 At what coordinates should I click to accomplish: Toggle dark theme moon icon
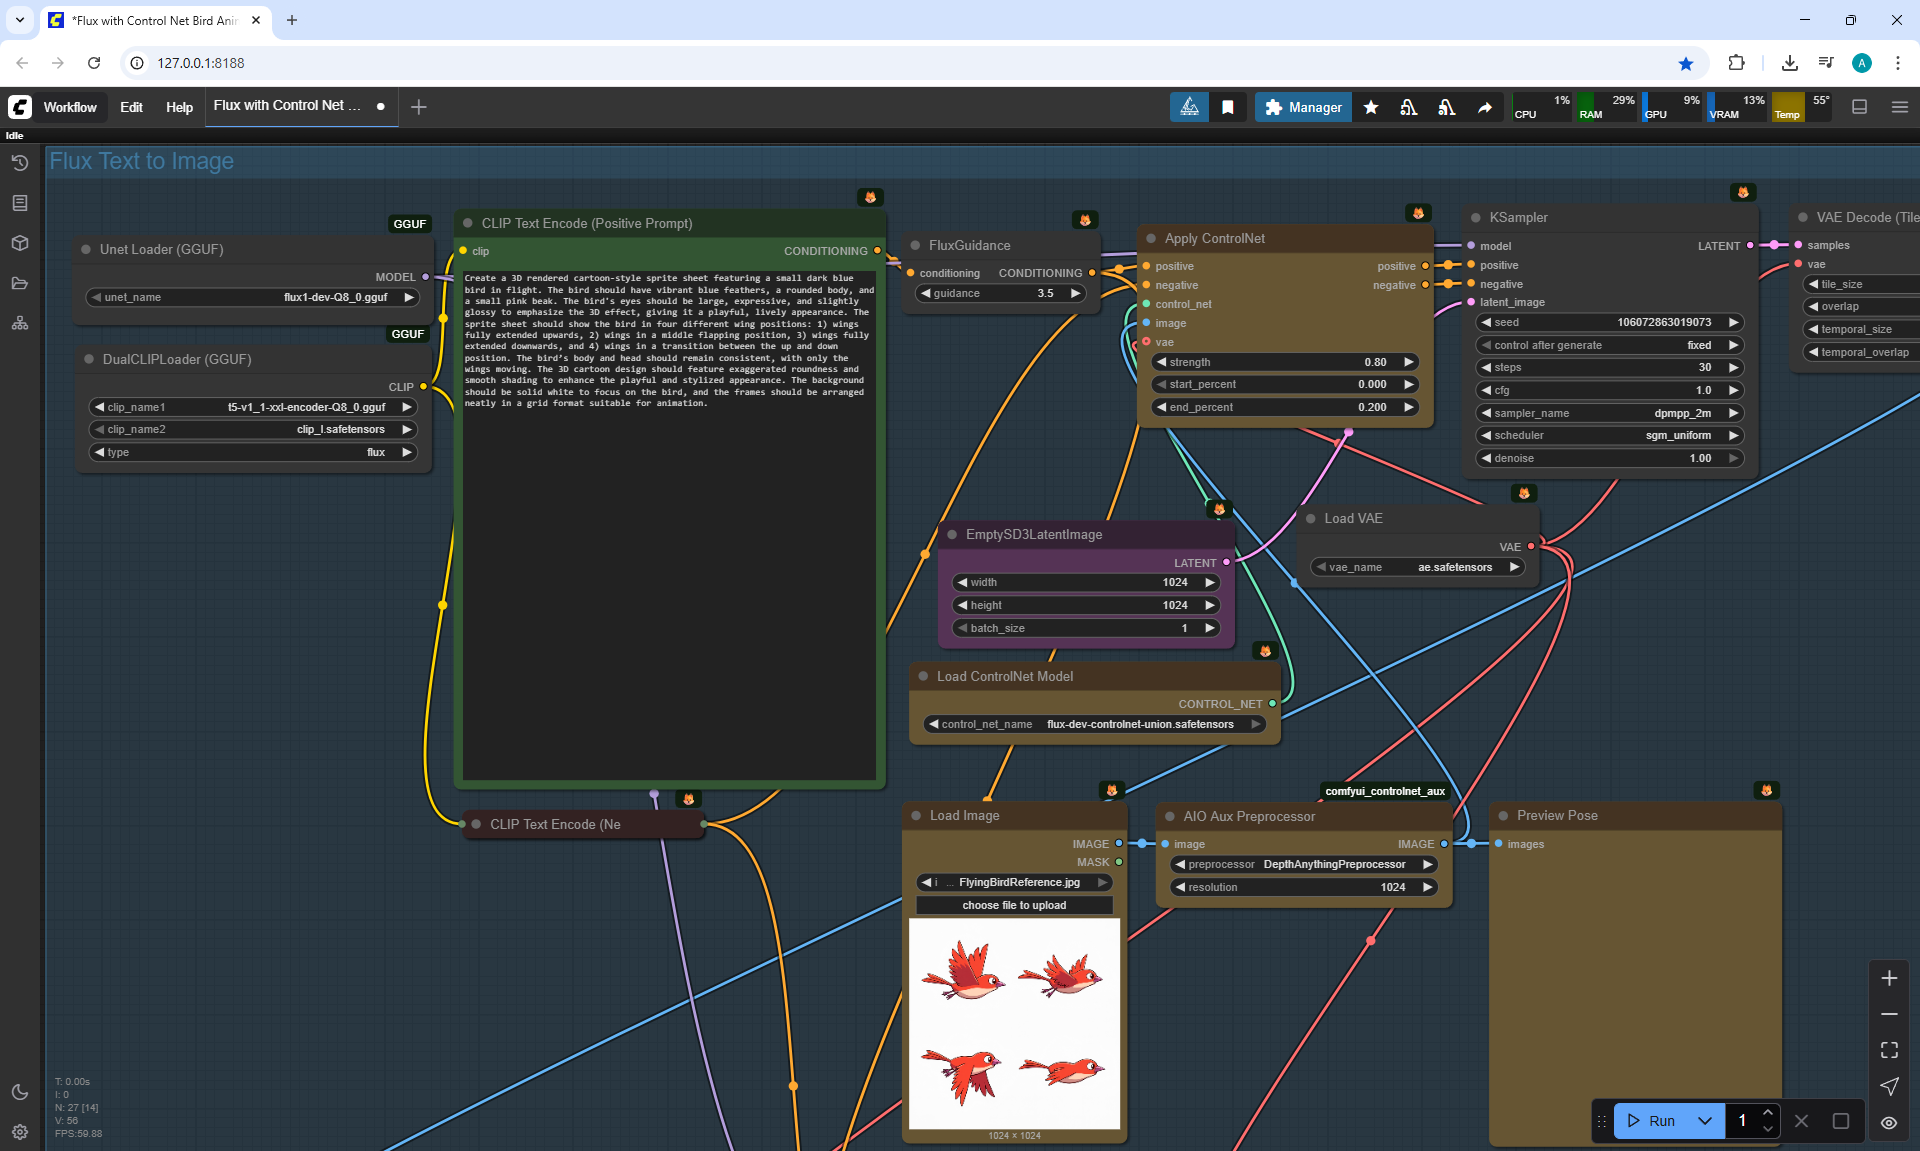20,1092
